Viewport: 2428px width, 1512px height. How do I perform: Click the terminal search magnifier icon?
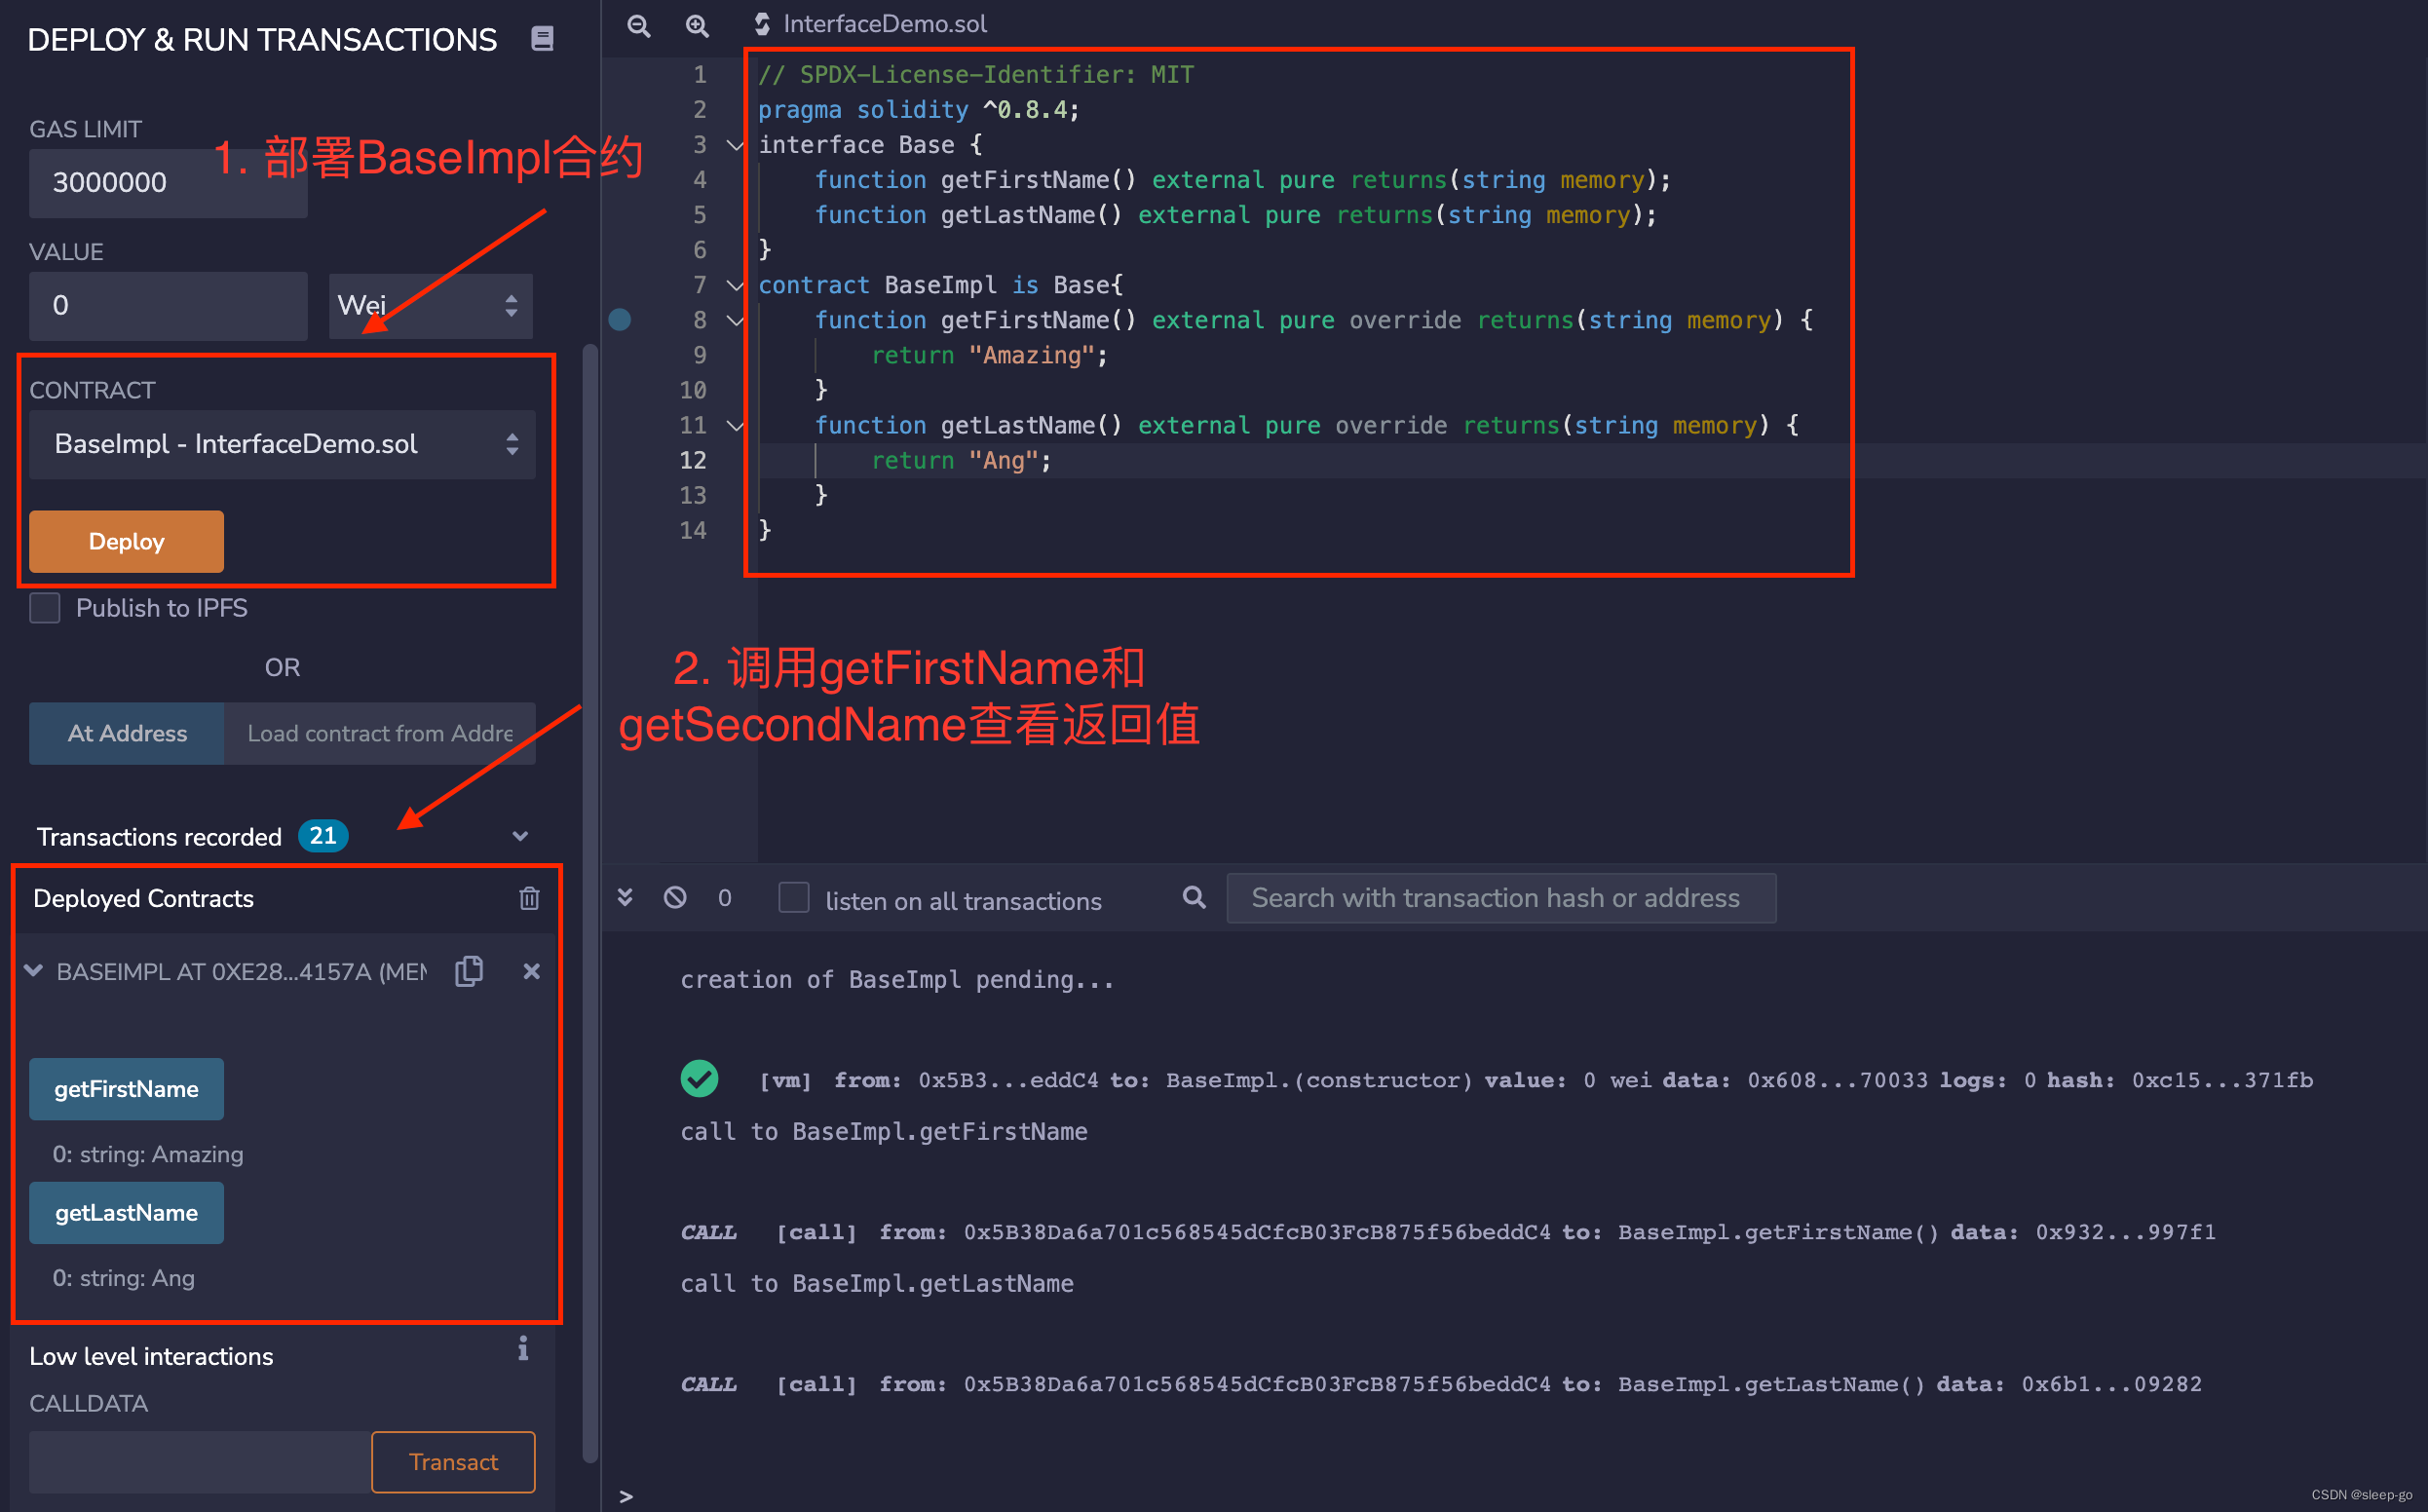pos(1193,898)
